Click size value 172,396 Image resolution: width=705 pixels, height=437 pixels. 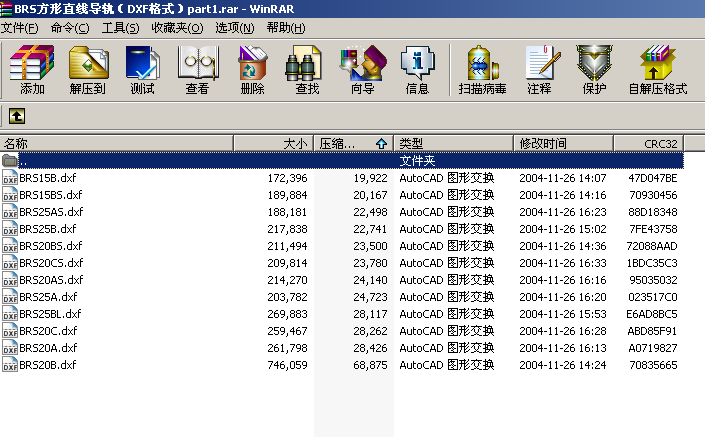point(287,178)
